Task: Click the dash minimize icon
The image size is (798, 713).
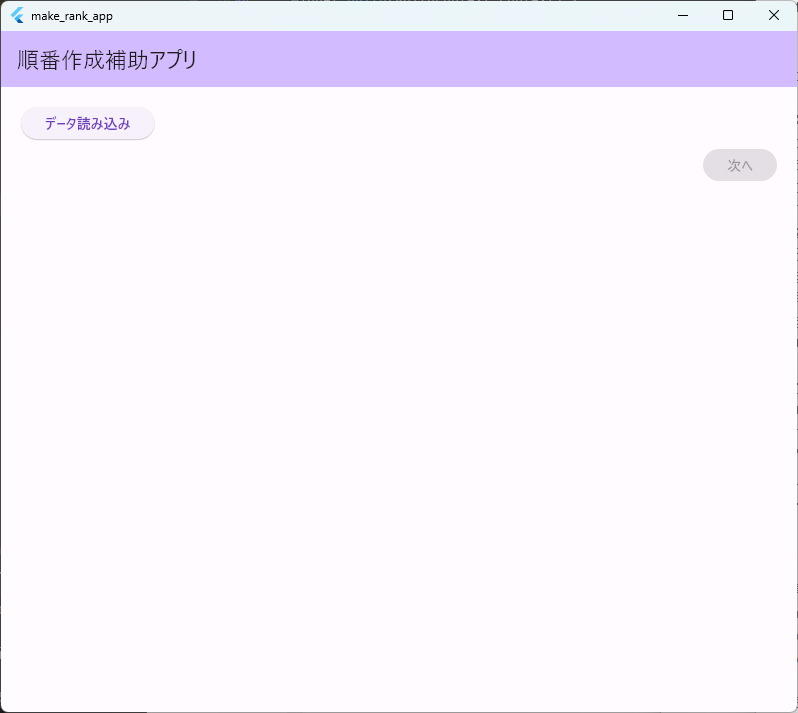Action: click(x=682, y=15)
